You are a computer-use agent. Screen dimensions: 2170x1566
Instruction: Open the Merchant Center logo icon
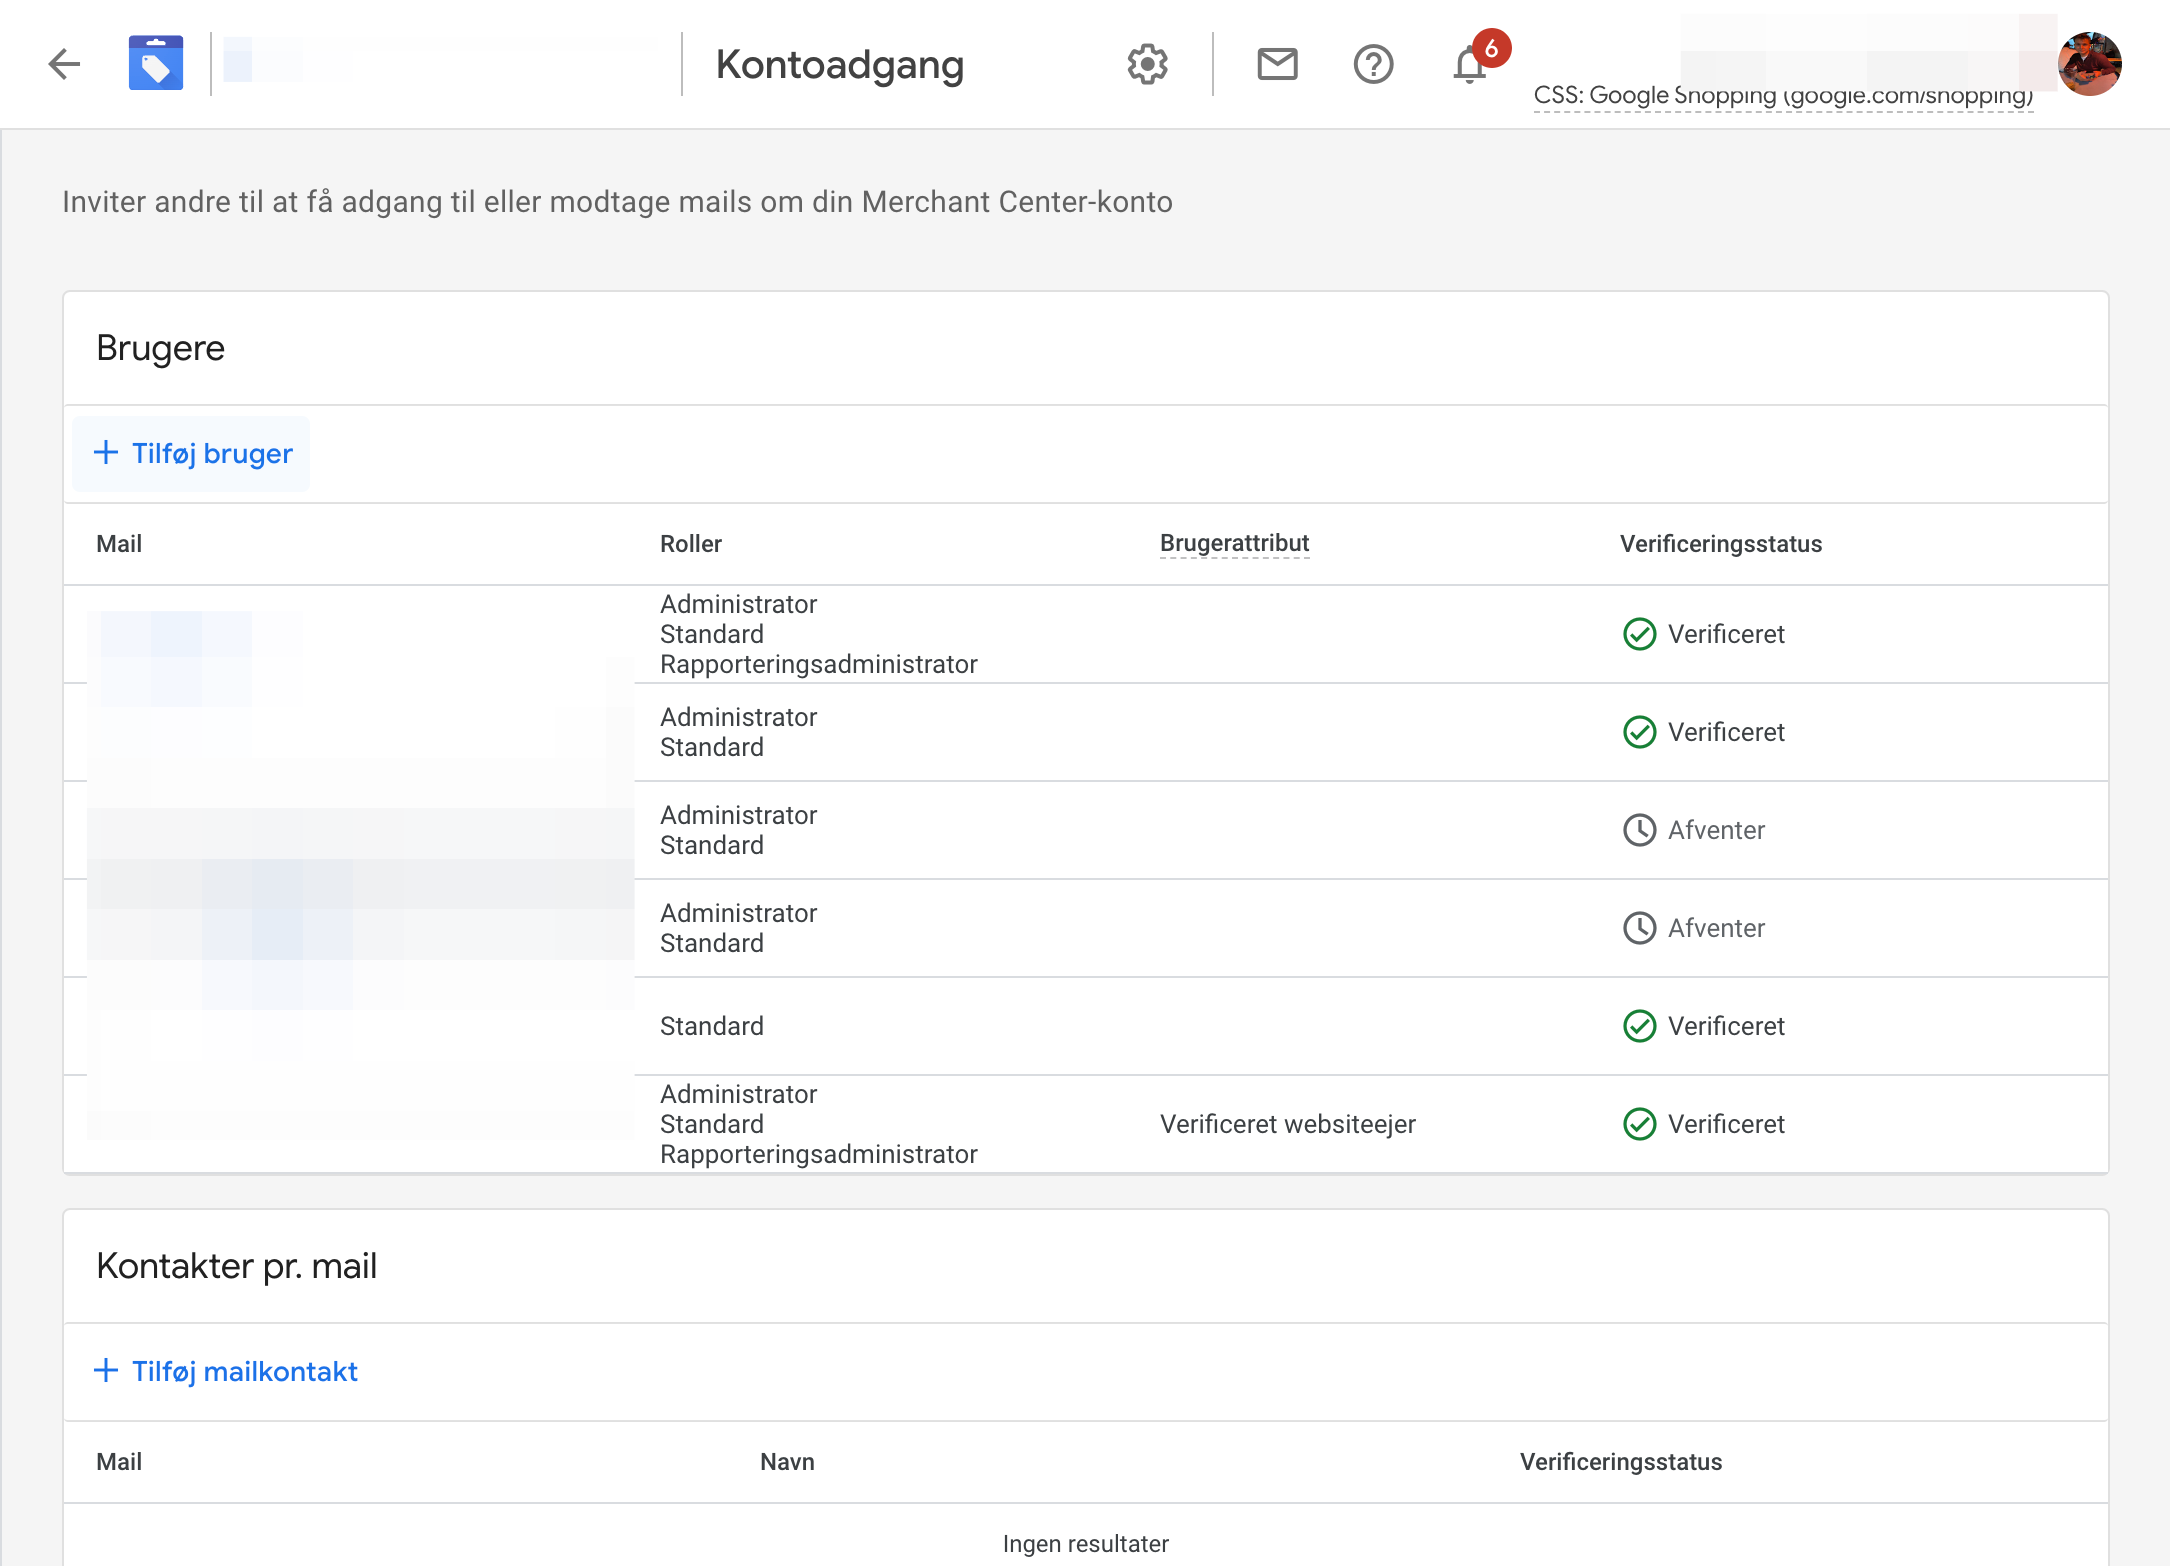(156, 63)
